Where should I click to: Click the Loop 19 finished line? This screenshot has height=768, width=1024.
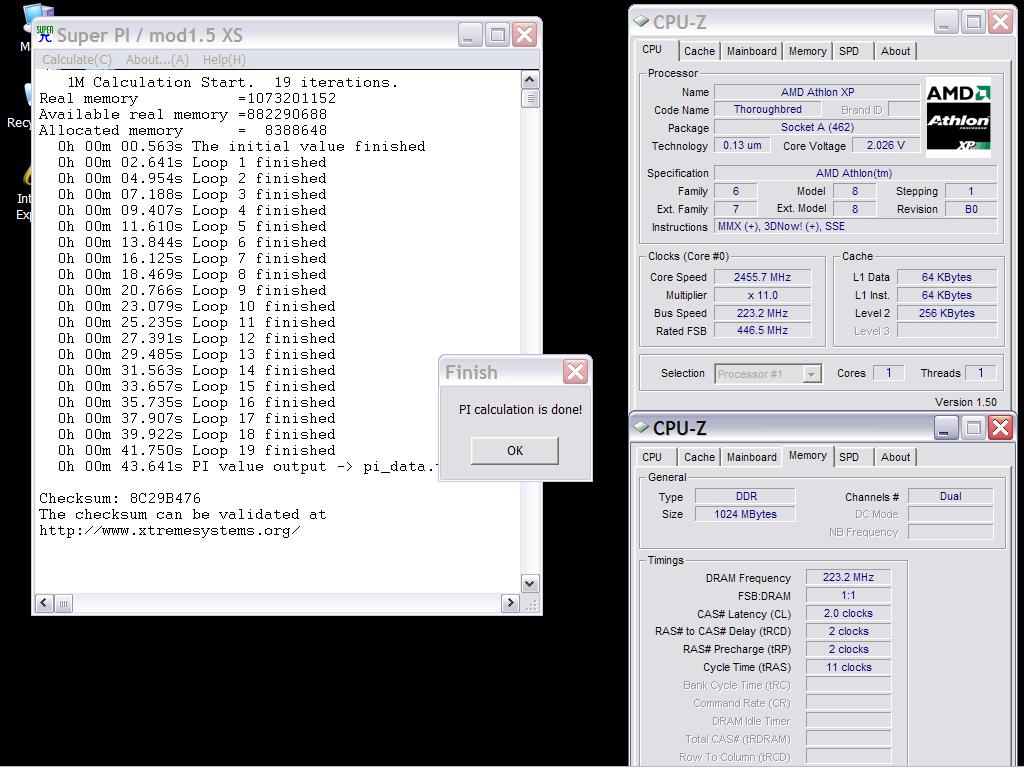click(x=197, y=451)
